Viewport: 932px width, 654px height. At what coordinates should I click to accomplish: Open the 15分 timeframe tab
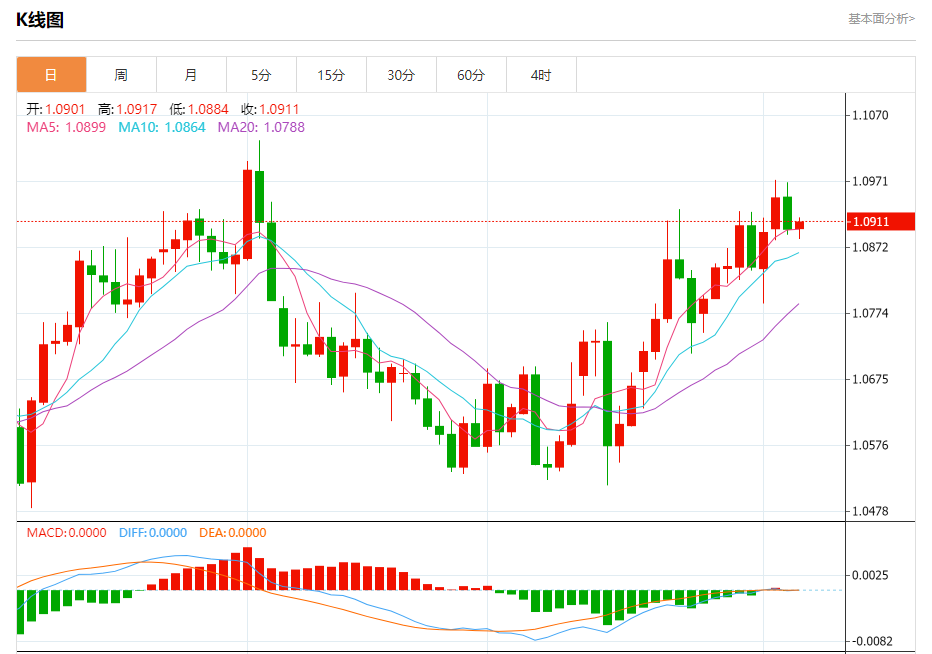click(x=332, y=75)
